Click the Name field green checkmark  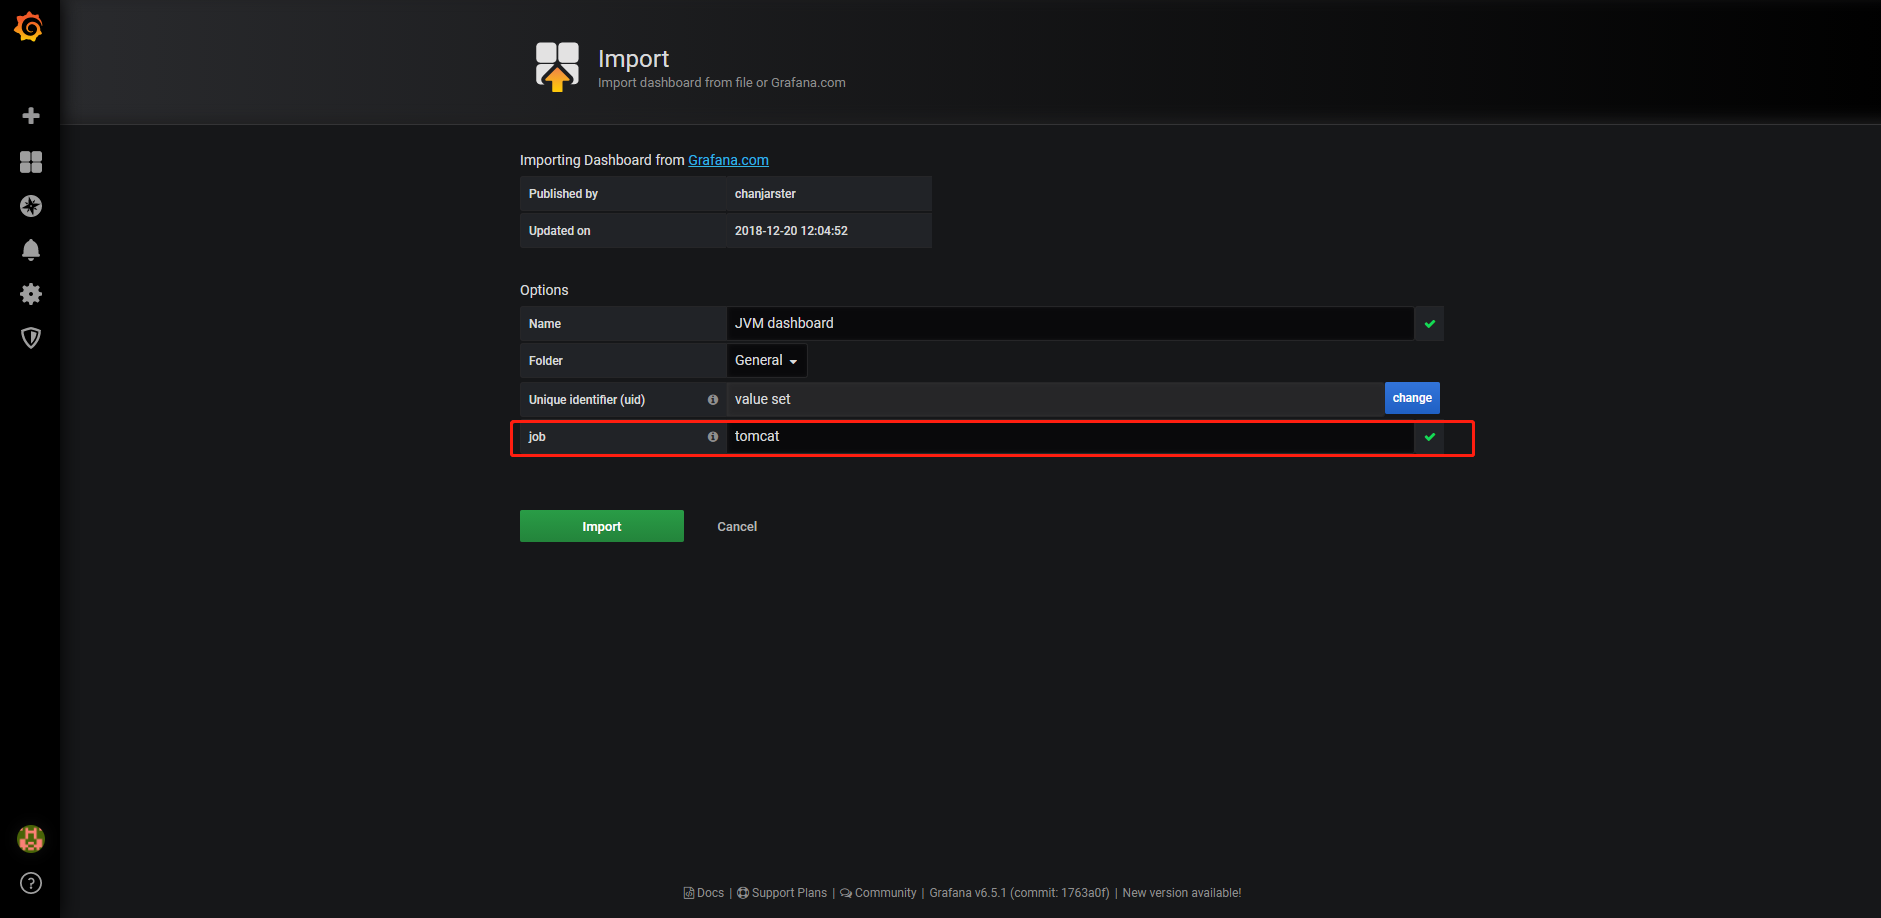[x=1430, y=324]
